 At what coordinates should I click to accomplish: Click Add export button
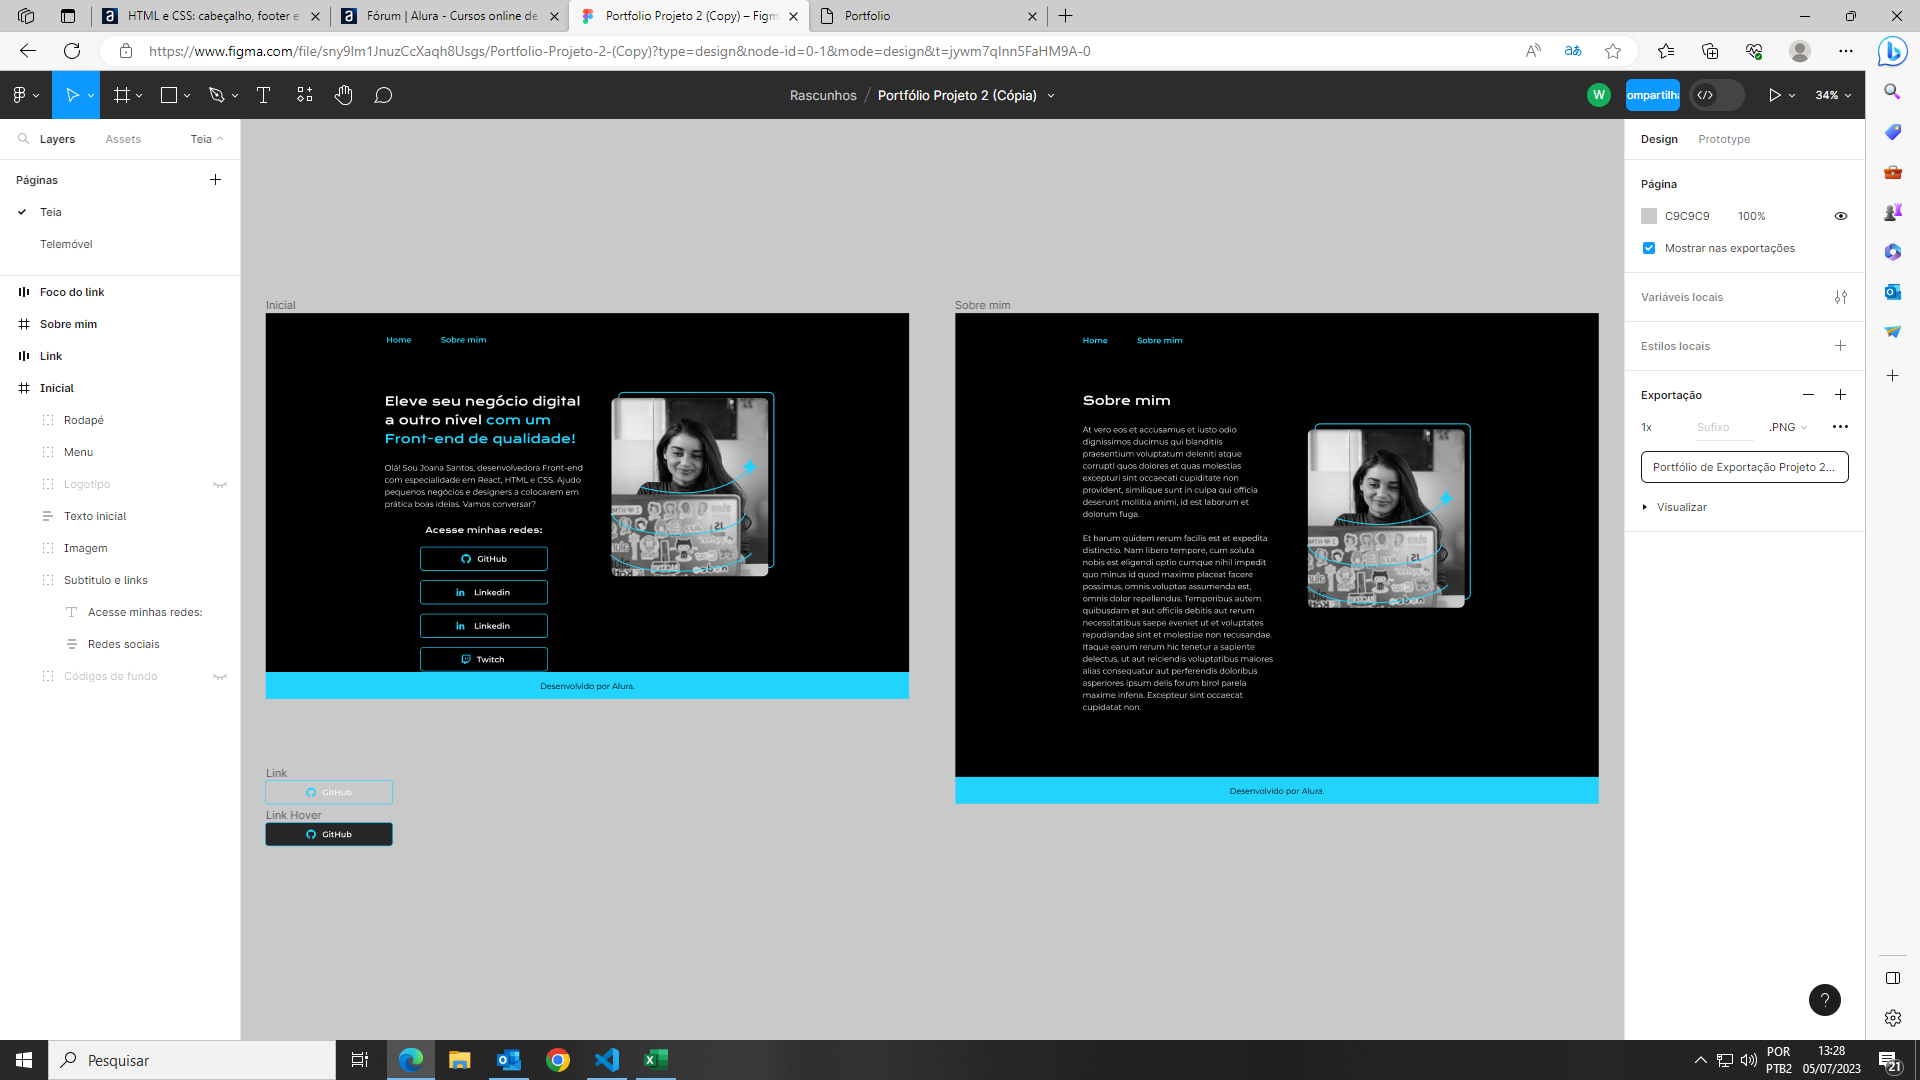click(x=1841, y=394)
